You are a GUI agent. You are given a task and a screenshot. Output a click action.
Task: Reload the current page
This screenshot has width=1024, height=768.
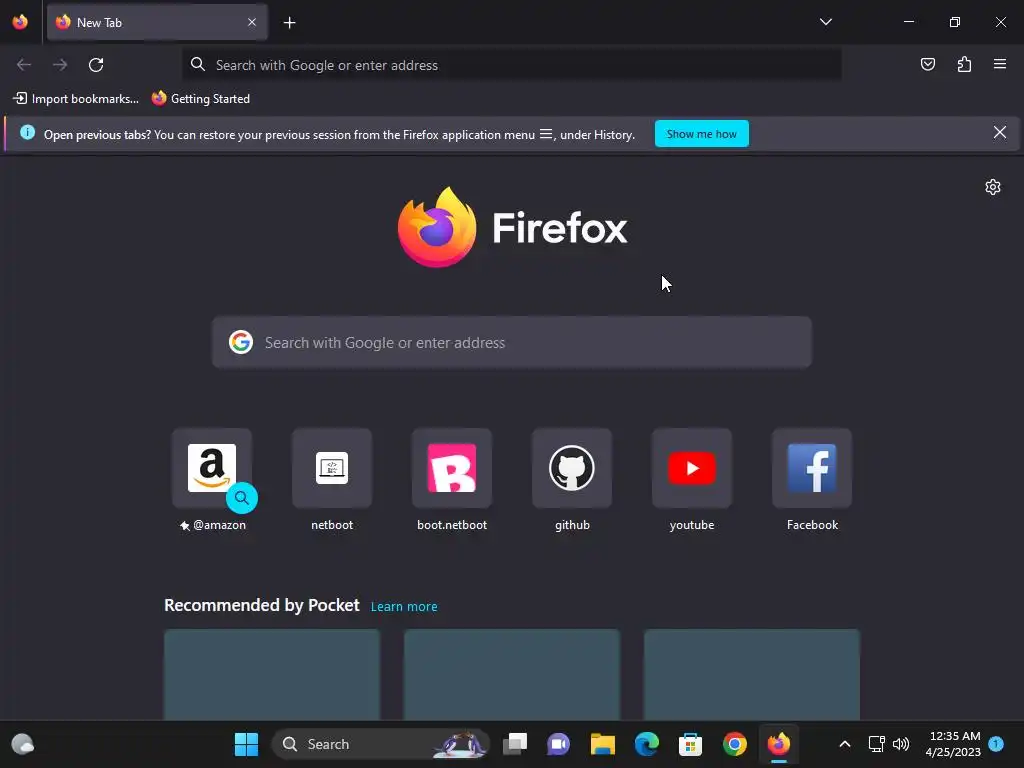point(96,65)
